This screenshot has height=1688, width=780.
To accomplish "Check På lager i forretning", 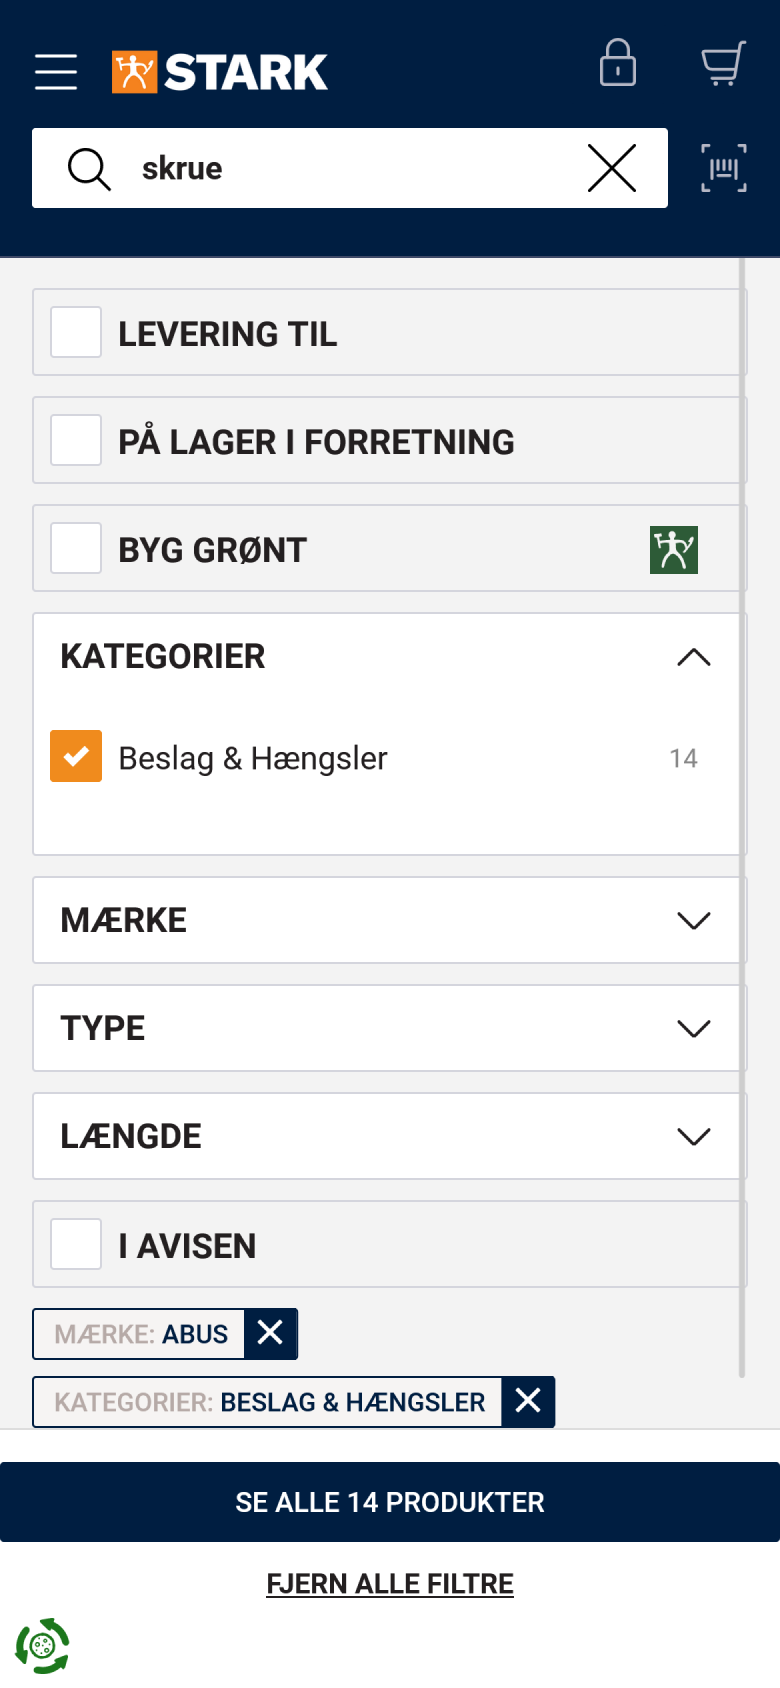I will (x=76, y=440).
